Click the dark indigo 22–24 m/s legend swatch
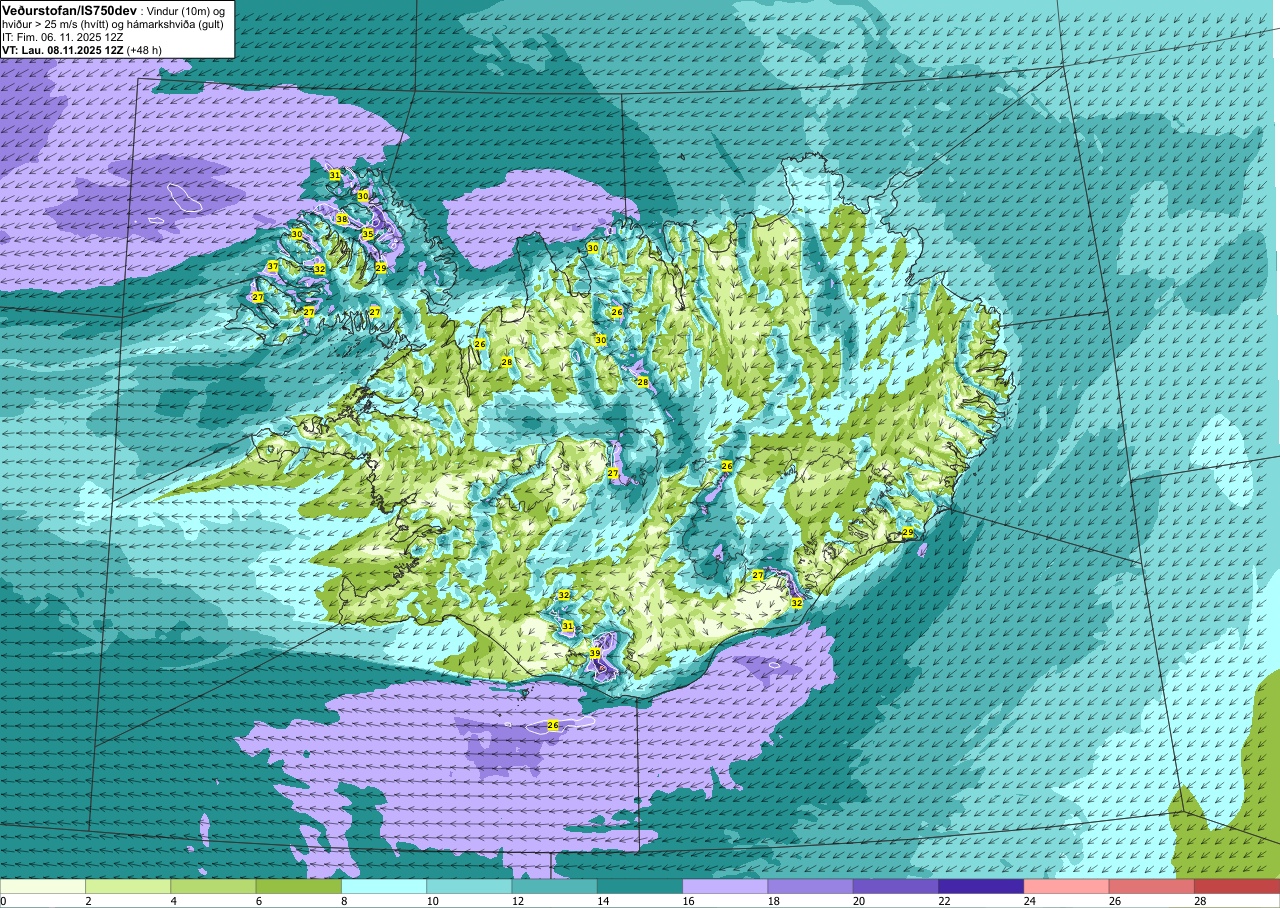The width and height of the screenshot is (1280, 908). [x=981, y=886]
